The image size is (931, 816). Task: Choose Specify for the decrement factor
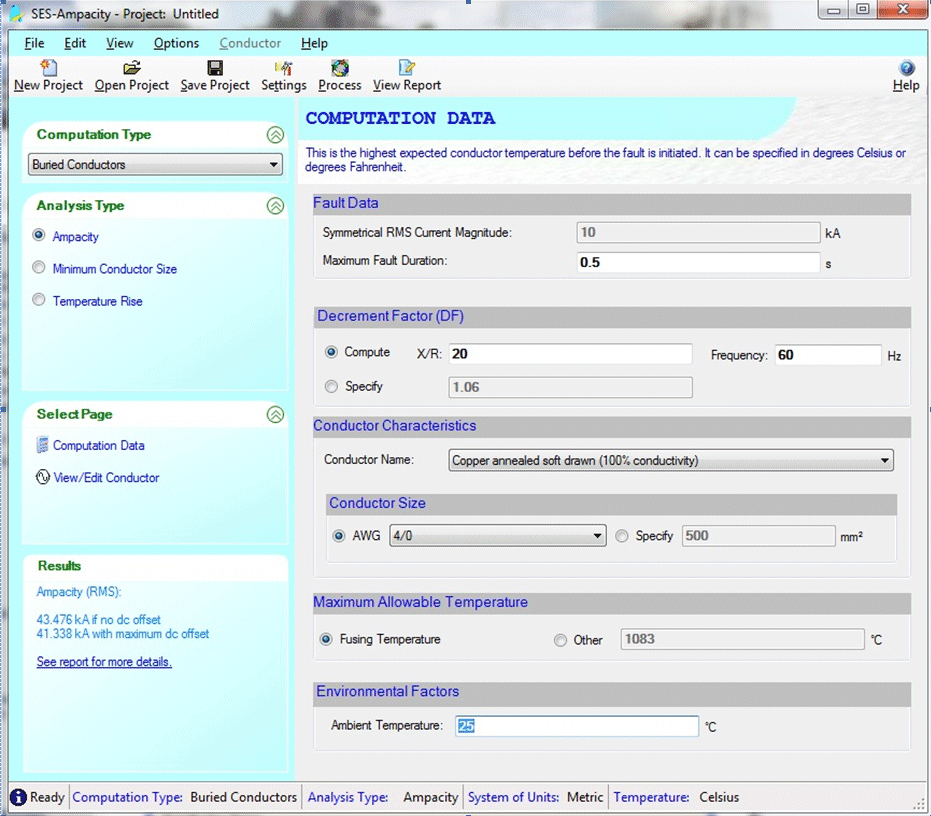331,387
